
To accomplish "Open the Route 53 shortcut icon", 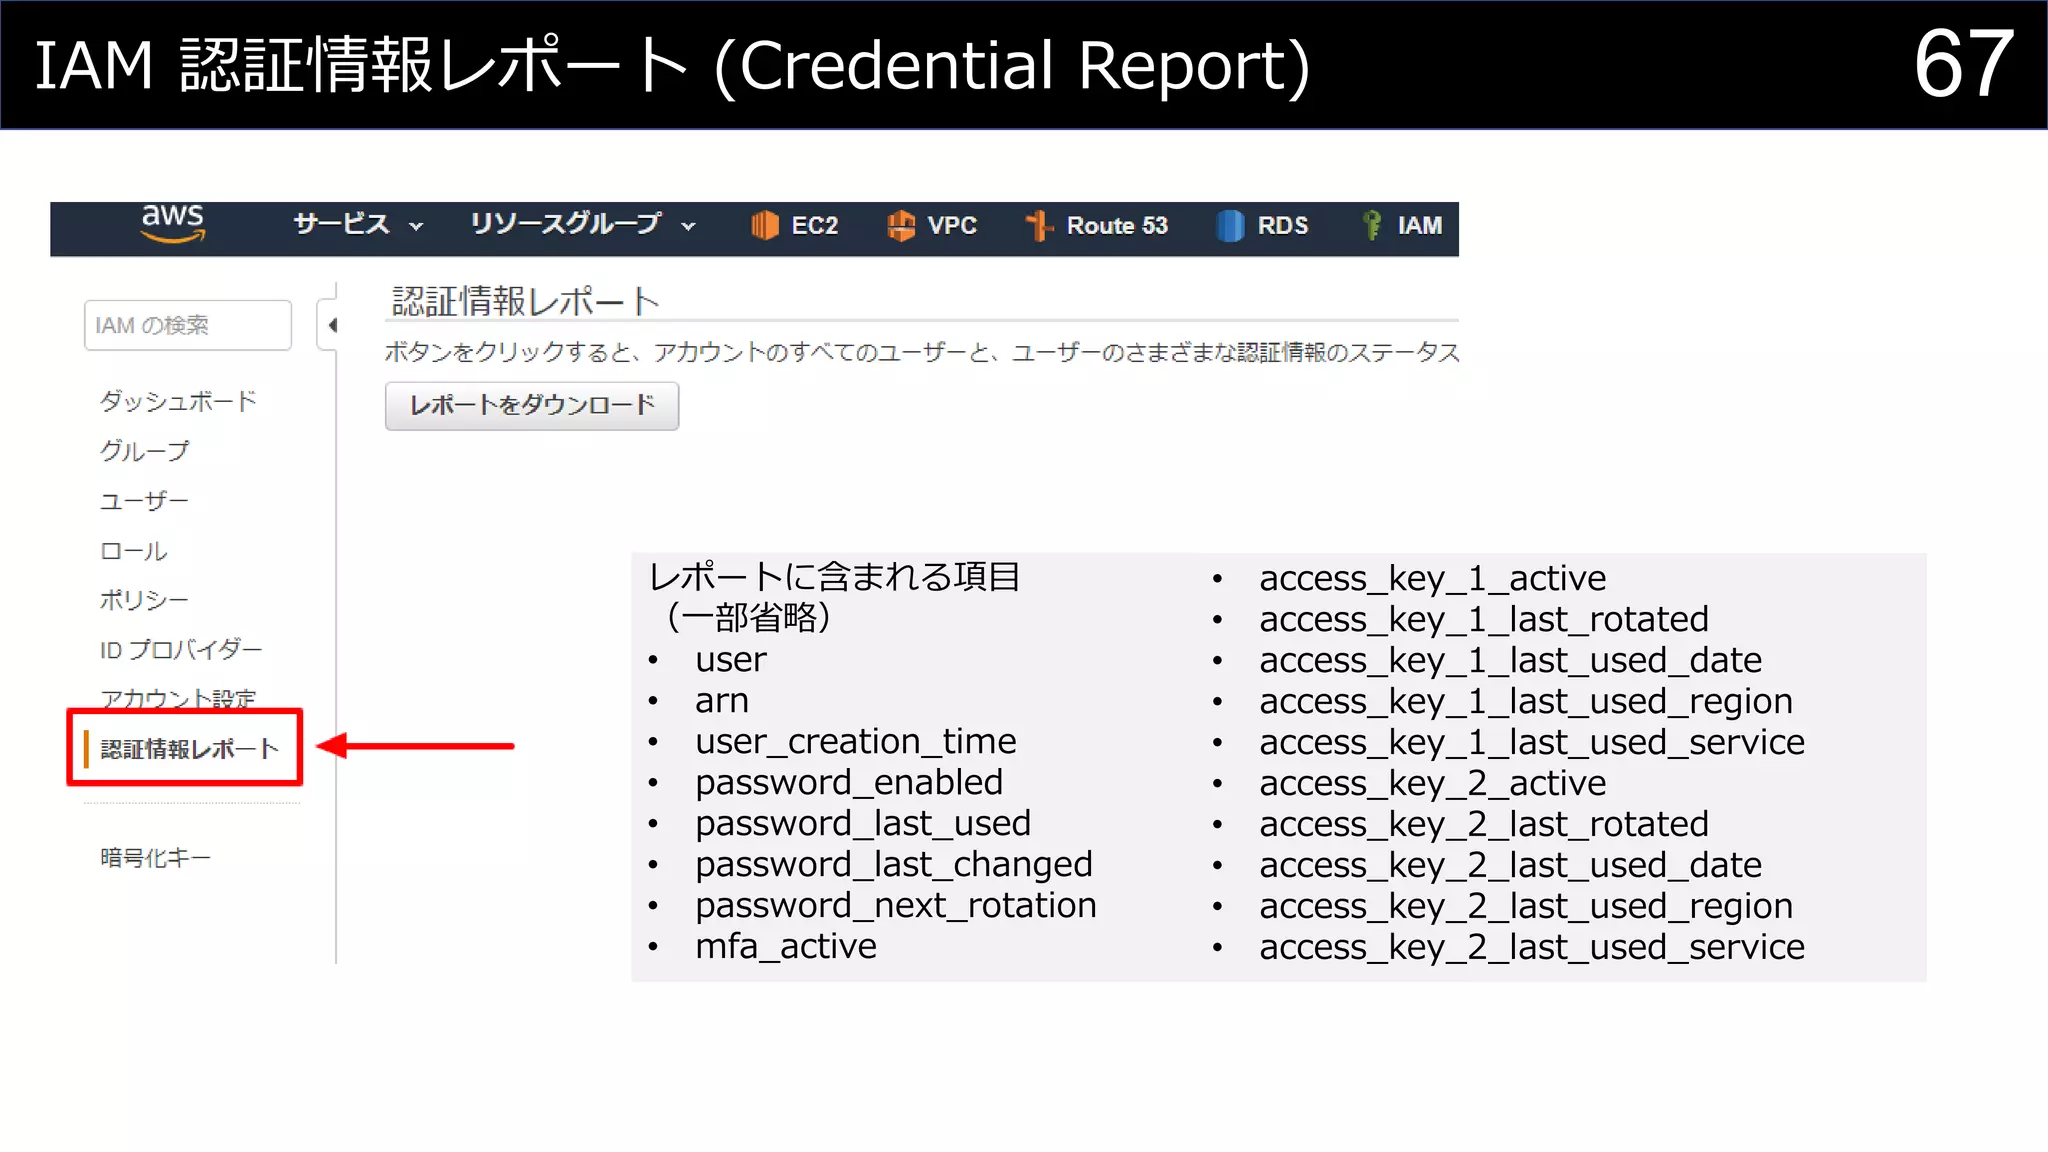I will click(x=1039, y=226).
